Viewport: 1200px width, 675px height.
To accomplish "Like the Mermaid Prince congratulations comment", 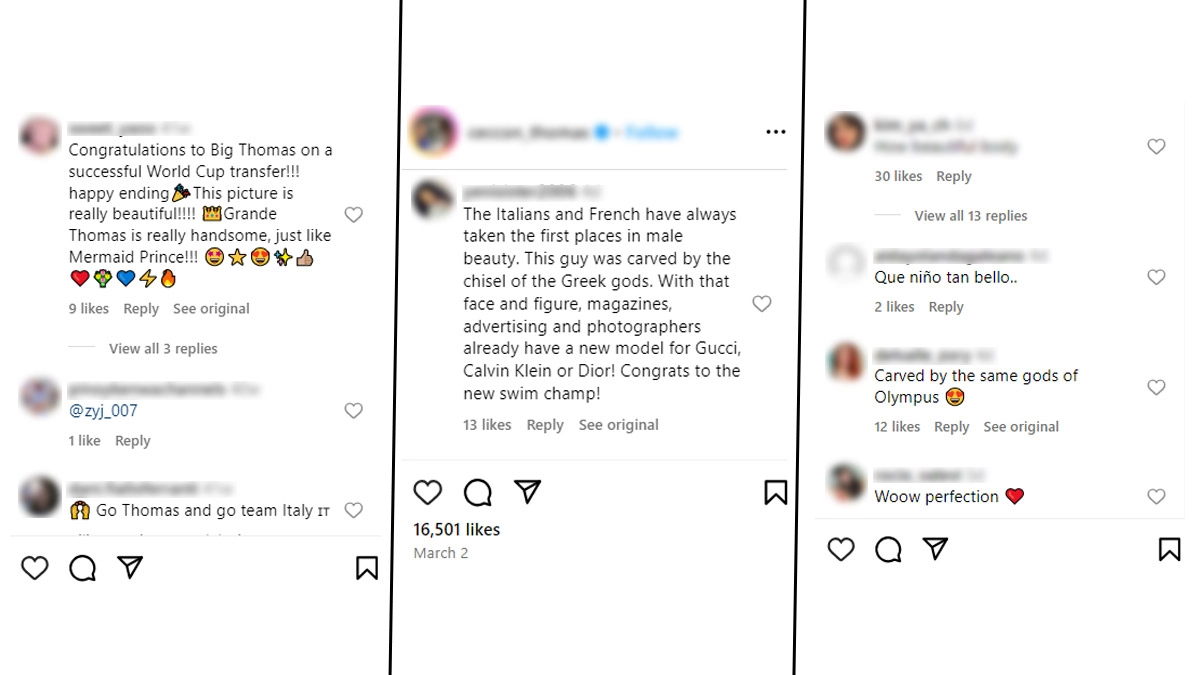I will pyautogui.click(x=353, y=215).
